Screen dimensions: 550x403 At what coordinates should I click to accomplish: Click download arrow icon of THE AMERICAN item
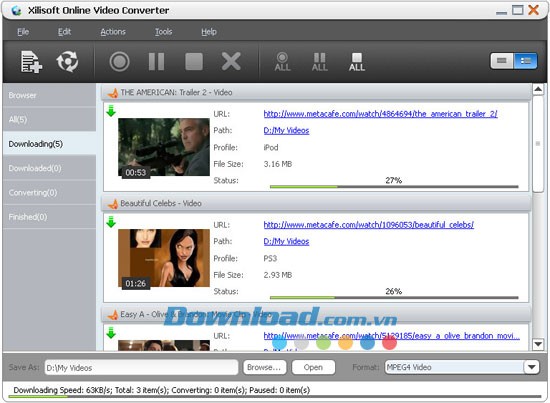pyautogui.click(x=111, y=111)
